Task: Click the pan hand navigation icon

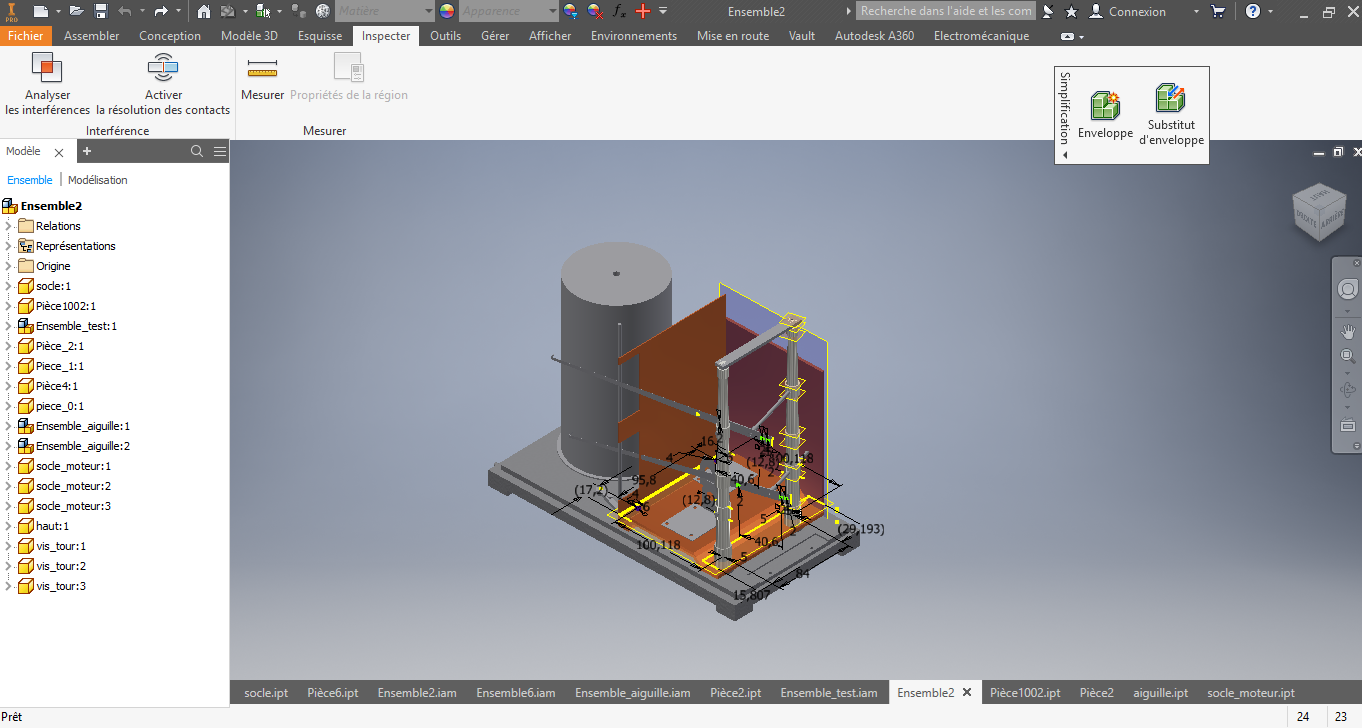Action: coord(1348,331)
